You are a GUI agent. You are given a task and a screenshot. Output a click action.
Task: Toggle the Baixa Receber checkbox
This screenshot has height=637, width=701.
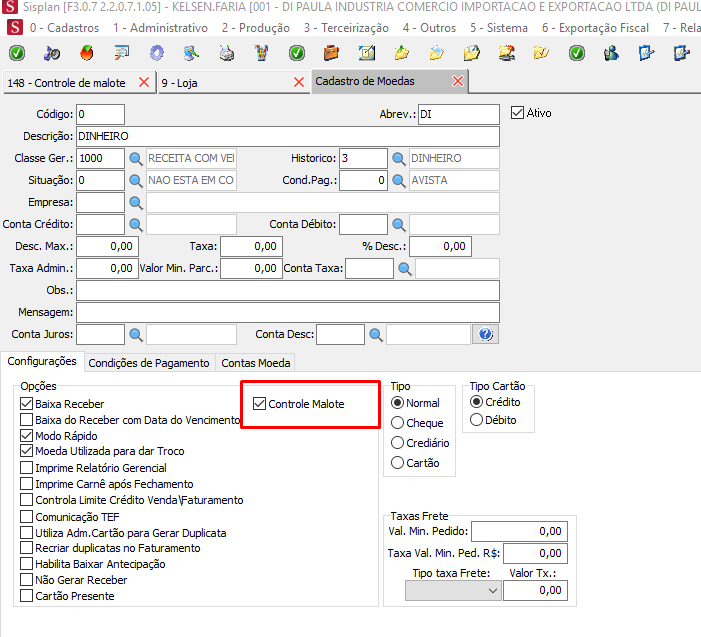tap(27, 404)
